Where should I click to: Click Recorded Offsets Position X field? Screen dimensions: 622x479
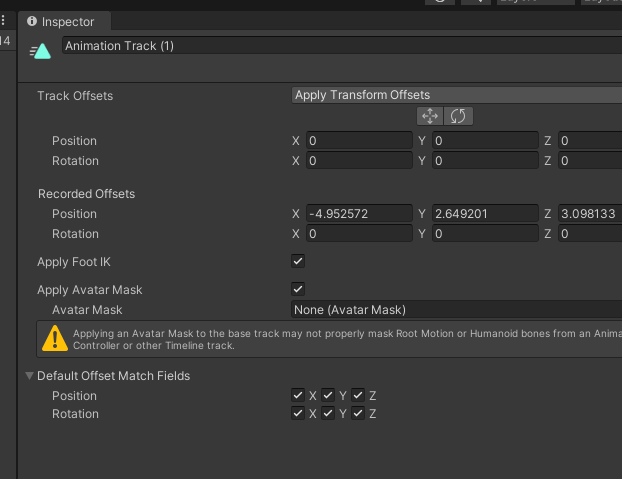359,213
